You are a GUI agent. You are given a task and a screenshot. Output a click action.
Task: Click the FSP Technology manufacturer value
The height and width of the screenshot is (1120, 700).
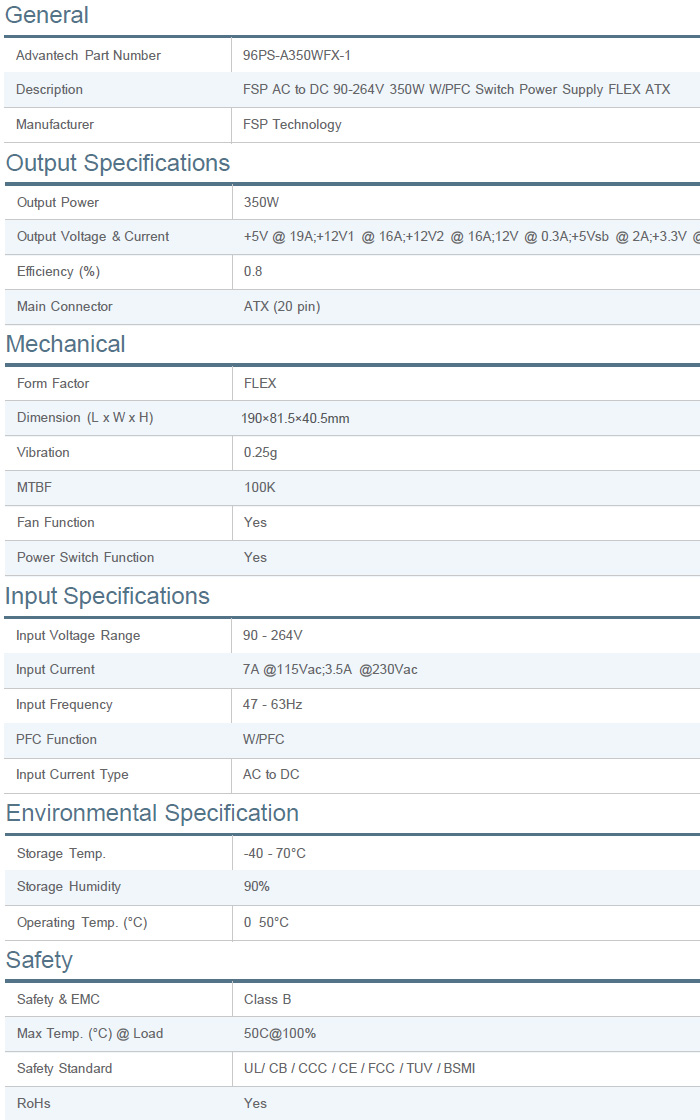click(292, 125)
